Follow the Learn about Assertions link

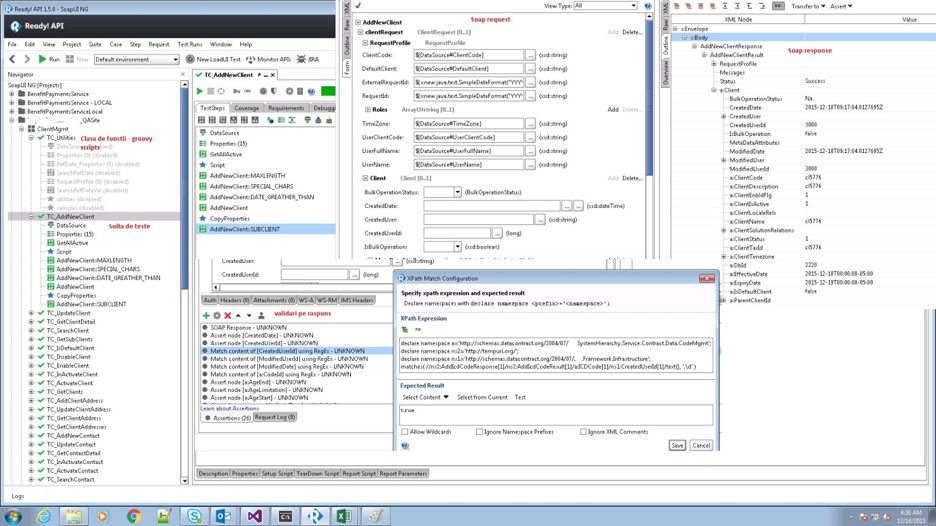(x=229, y=408)
